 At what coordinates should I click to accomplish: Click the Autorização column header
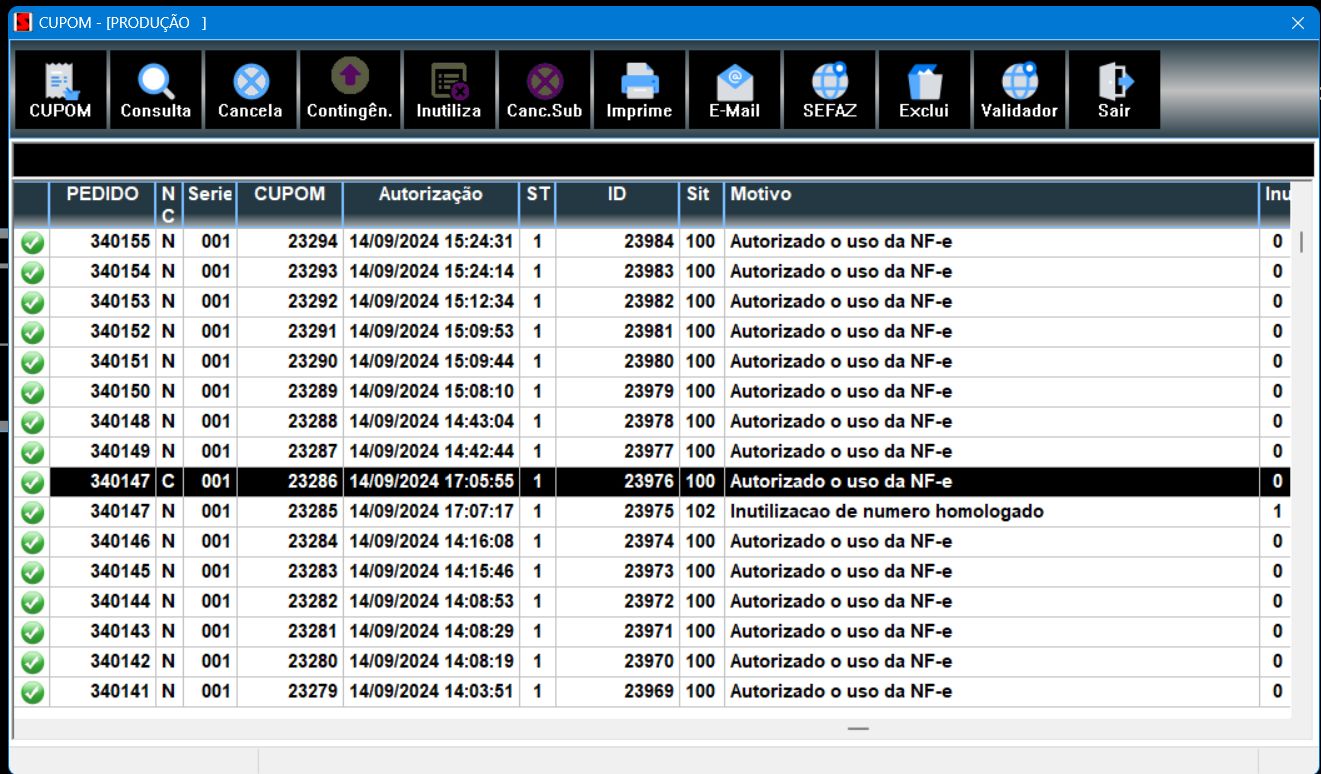[430, 195]
